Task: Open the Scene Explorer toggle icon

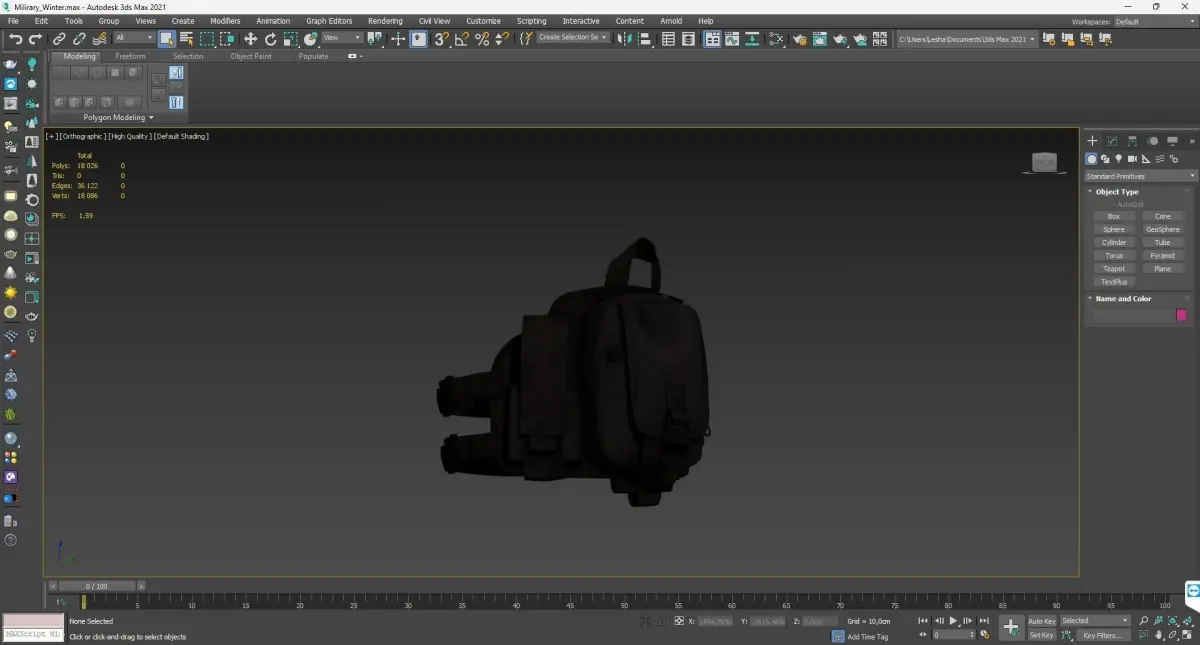Action: 669,39
